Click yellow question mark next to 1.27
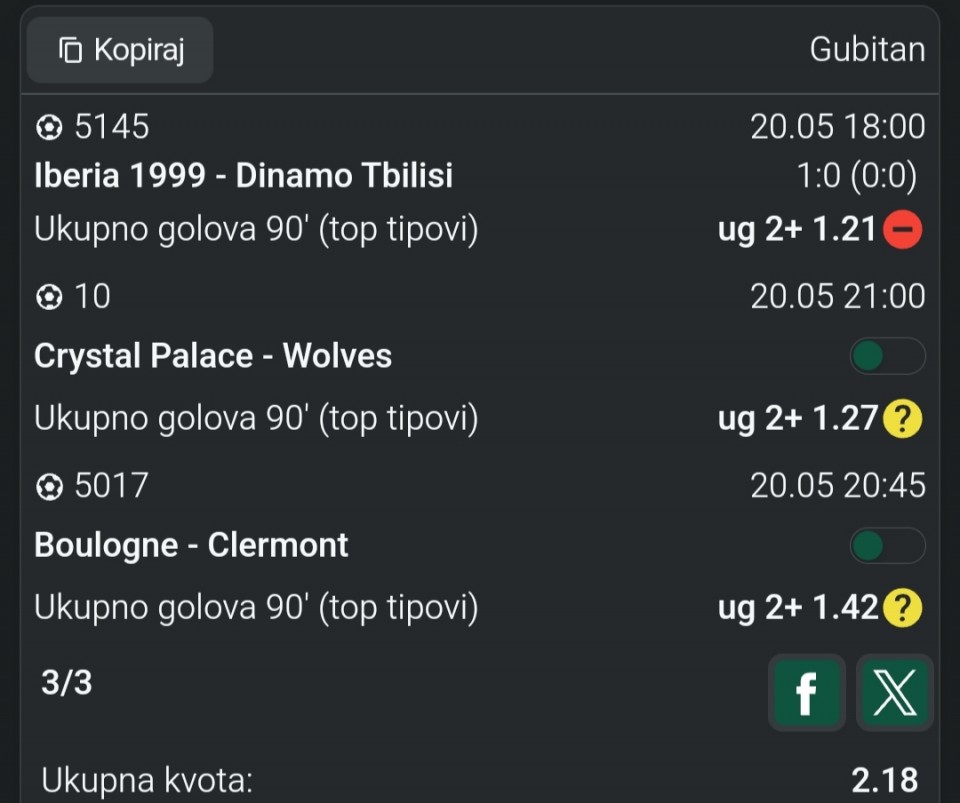960x803 pixels. point(902,419)
